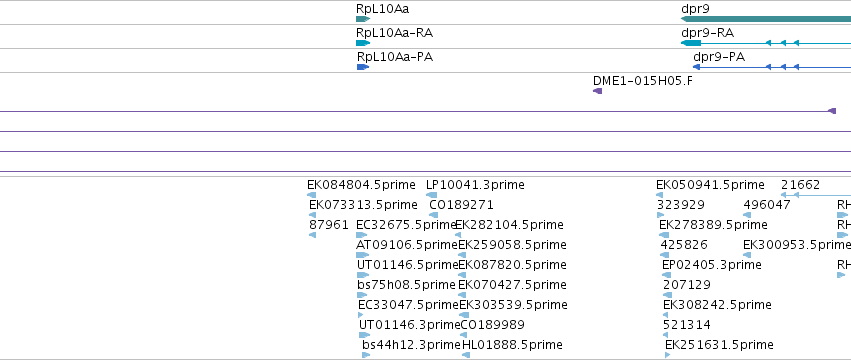Click the RpL10Aa gene label
Image resolution: width=851 pixels, height=360 pixels.
tap(383, 9)
